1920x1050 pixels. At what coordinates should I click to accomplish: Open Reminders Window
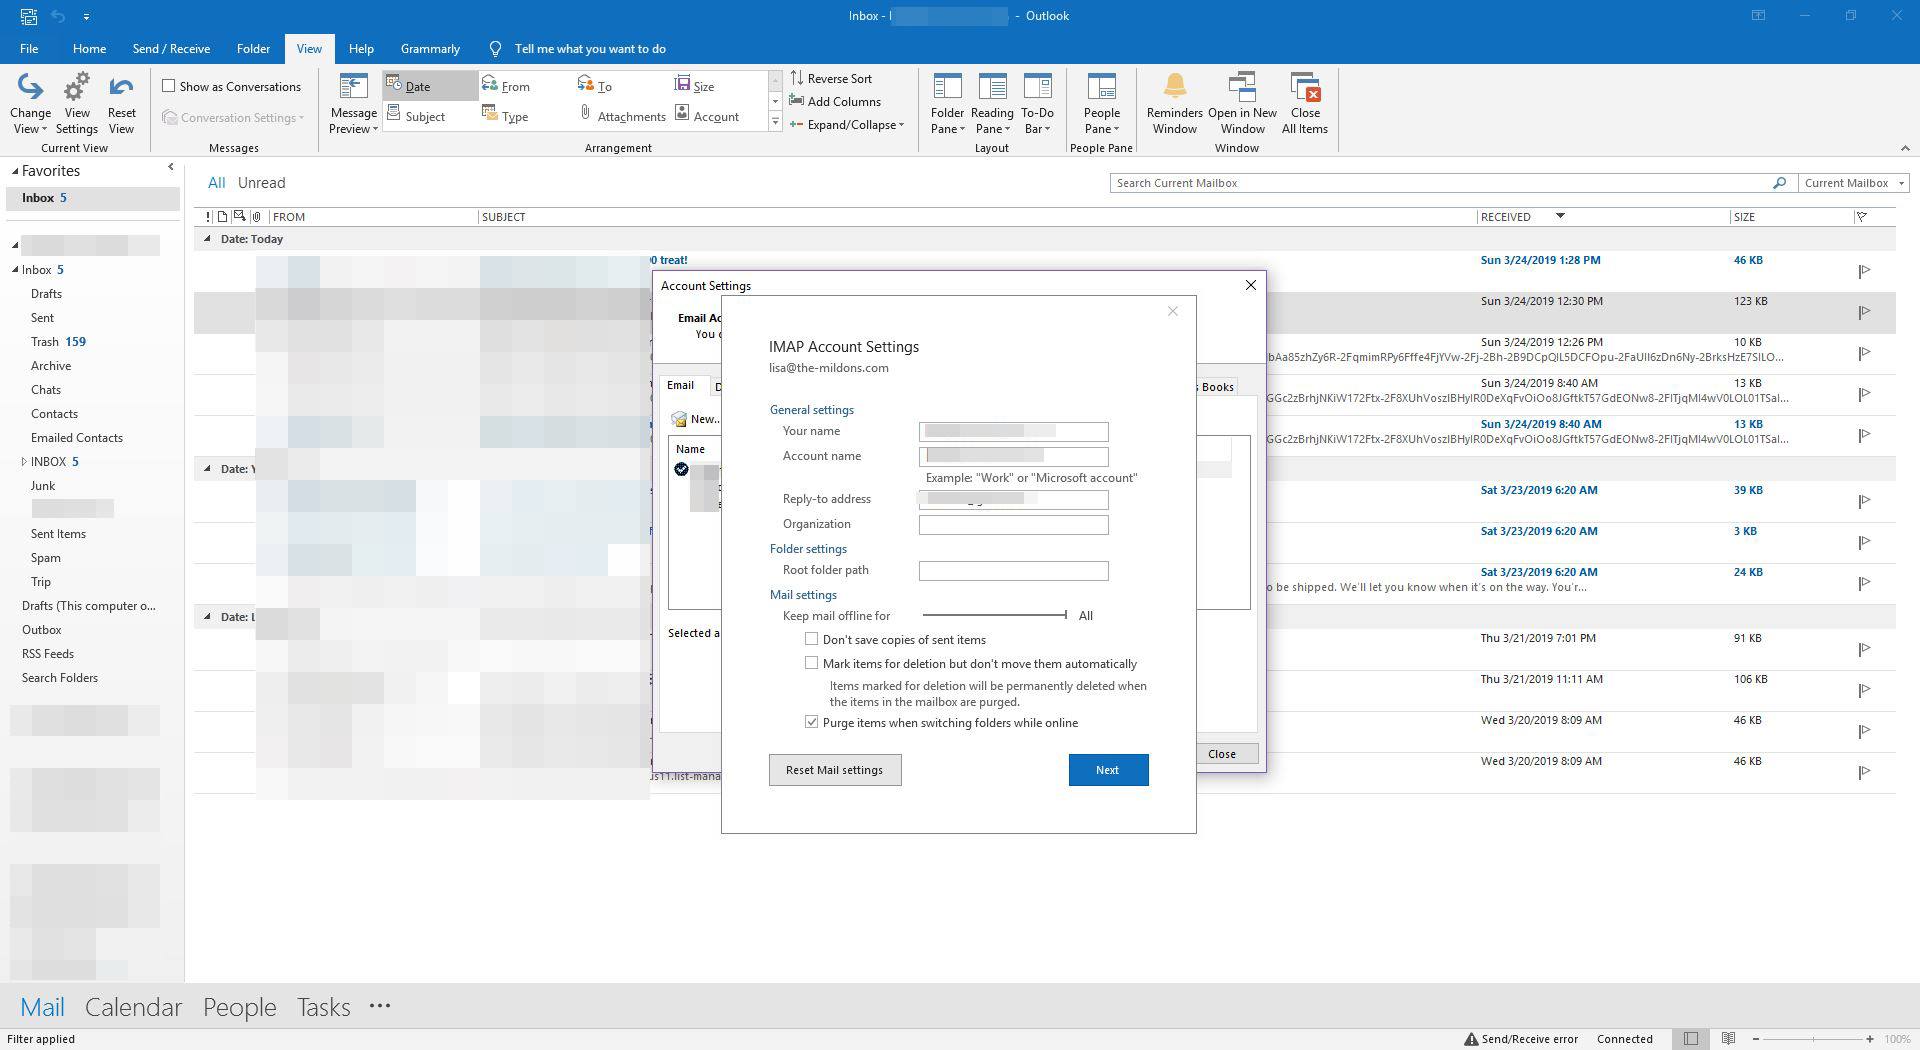point(1174,104)
